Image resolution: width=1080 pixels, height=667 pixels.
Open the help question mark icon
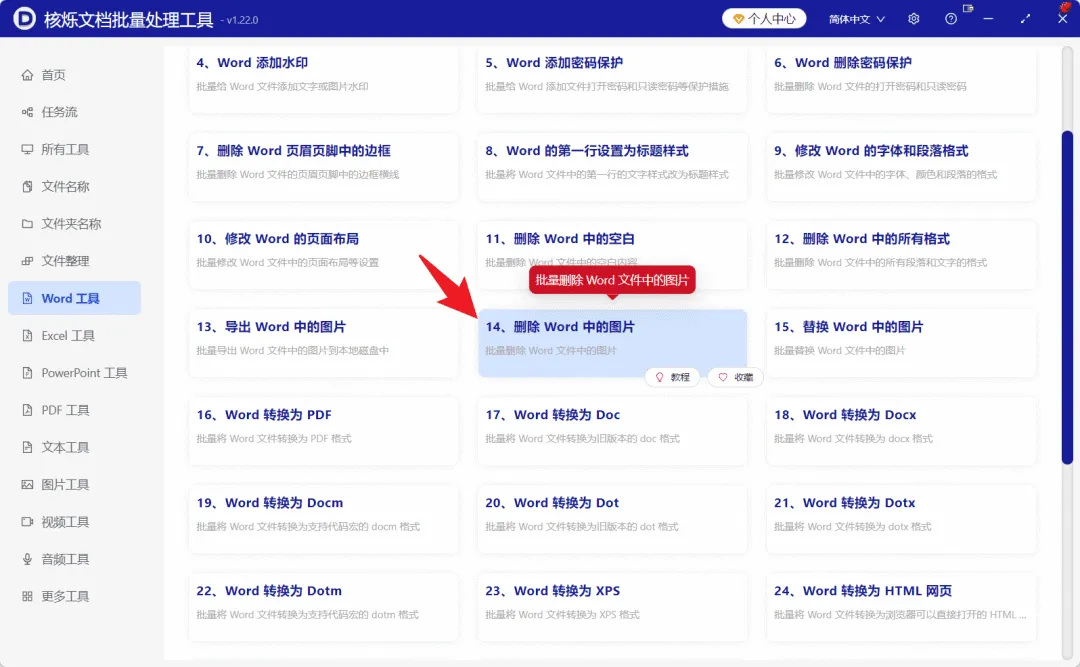[x=951, y=19]
